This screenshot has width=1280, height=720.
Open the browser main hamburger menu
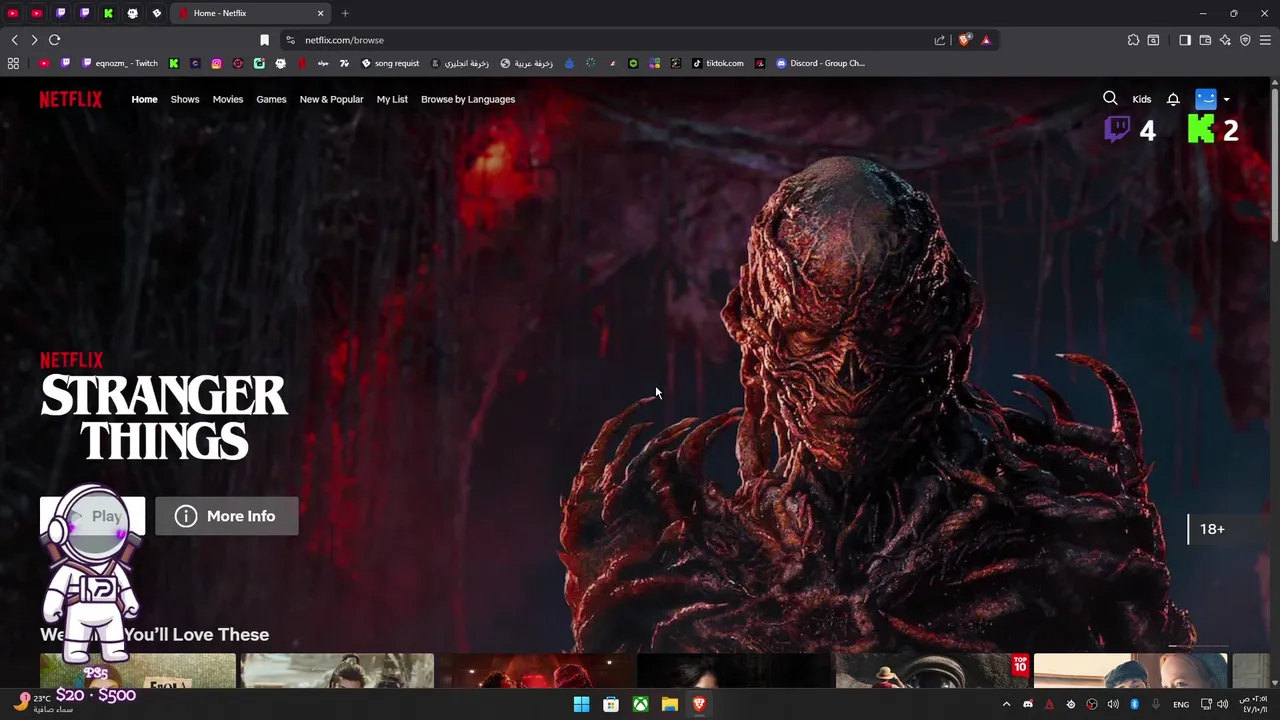point(1265,40)
